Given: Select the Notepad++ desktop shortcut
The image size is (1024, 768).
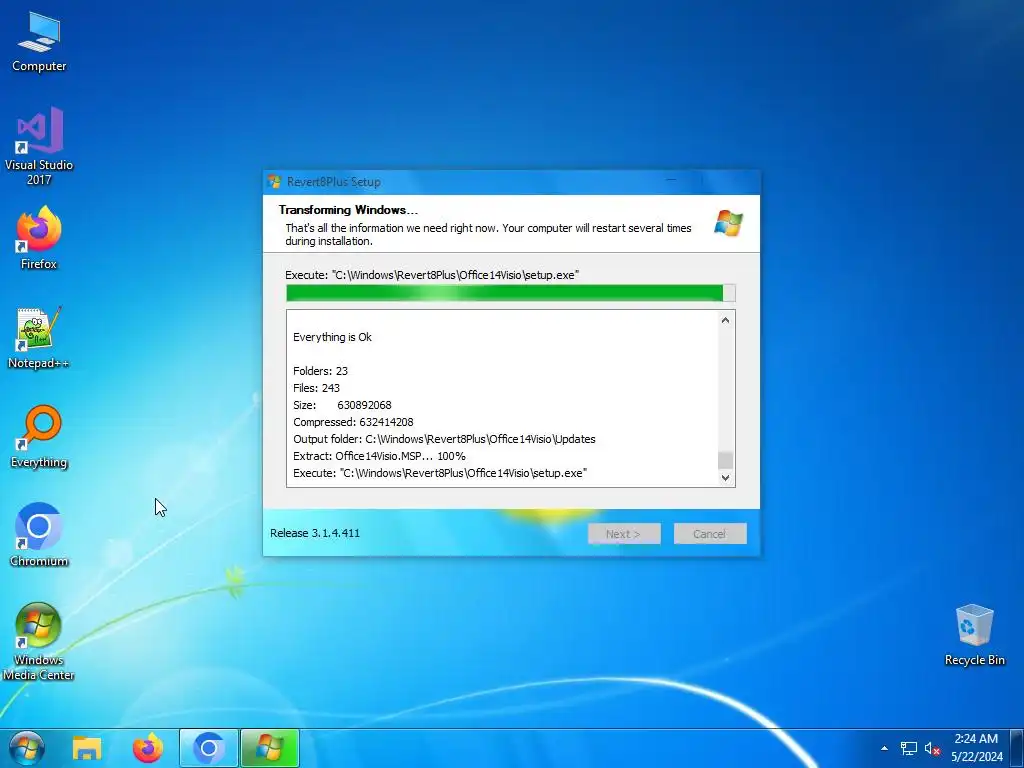Looking at the screenshot, I should click(x=39, y=338).
